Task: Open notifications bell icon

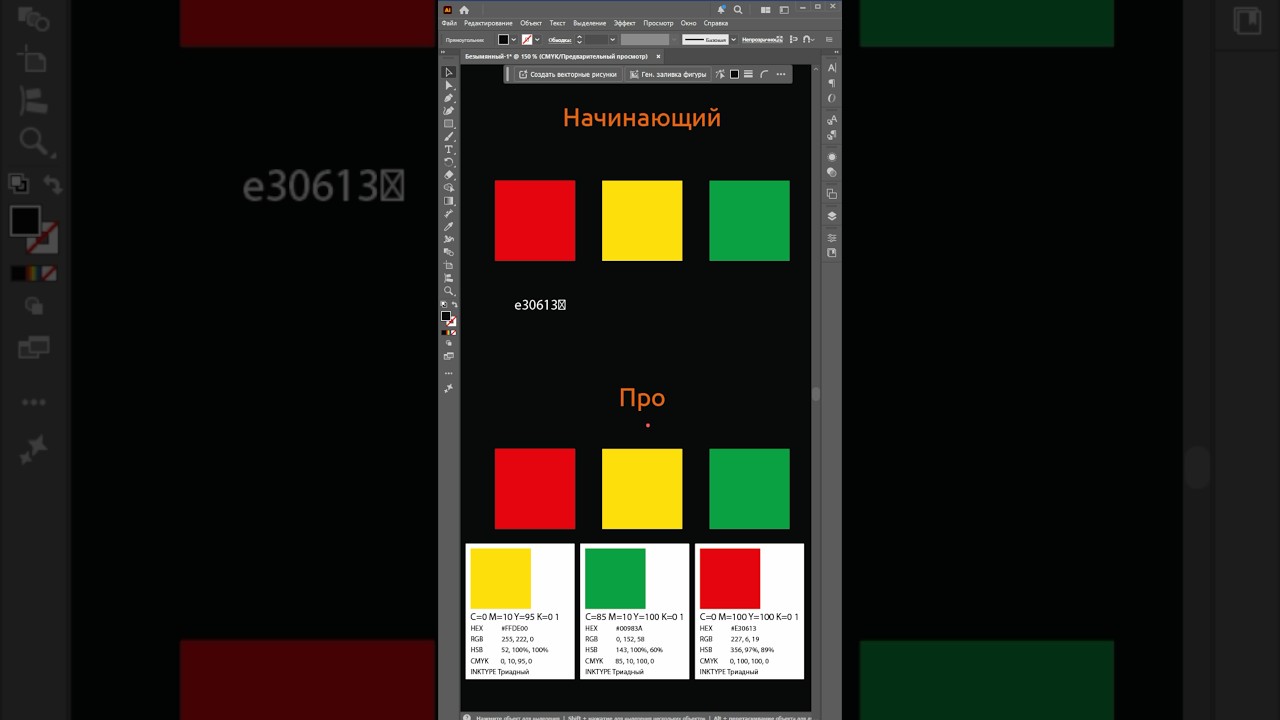Action: click(721, 10)
